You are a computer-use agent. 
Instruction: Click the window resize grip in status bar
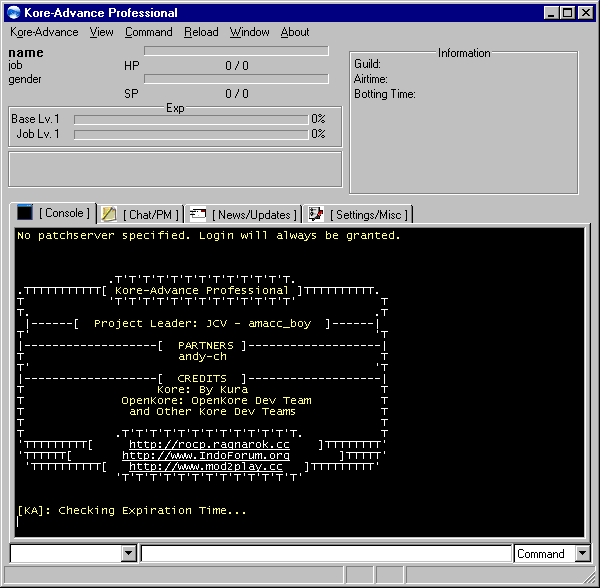coord(590,576)
